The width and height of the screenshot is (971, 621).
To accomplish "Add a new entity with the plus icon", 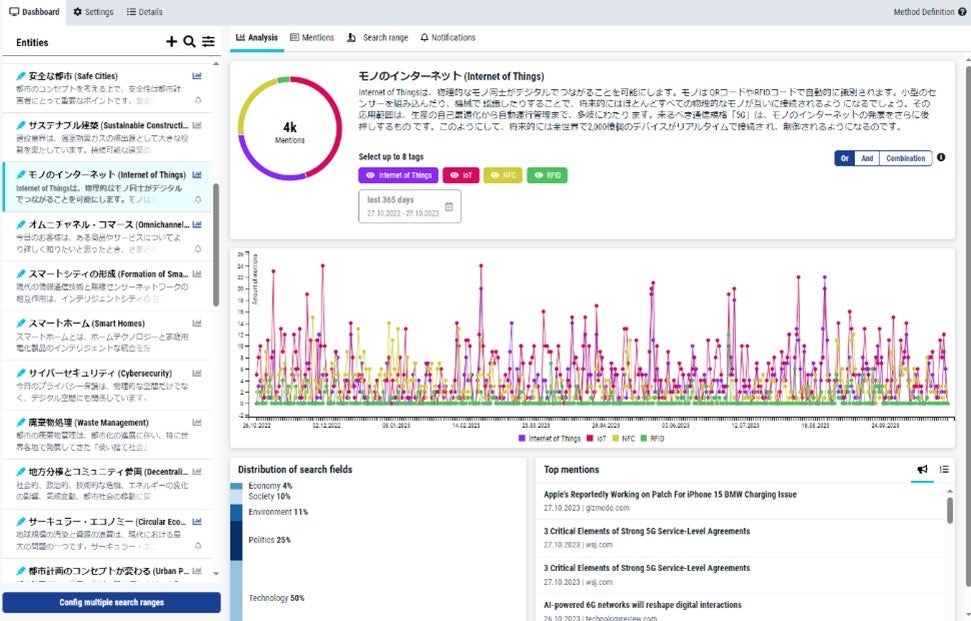I will [x=172, y=41].
